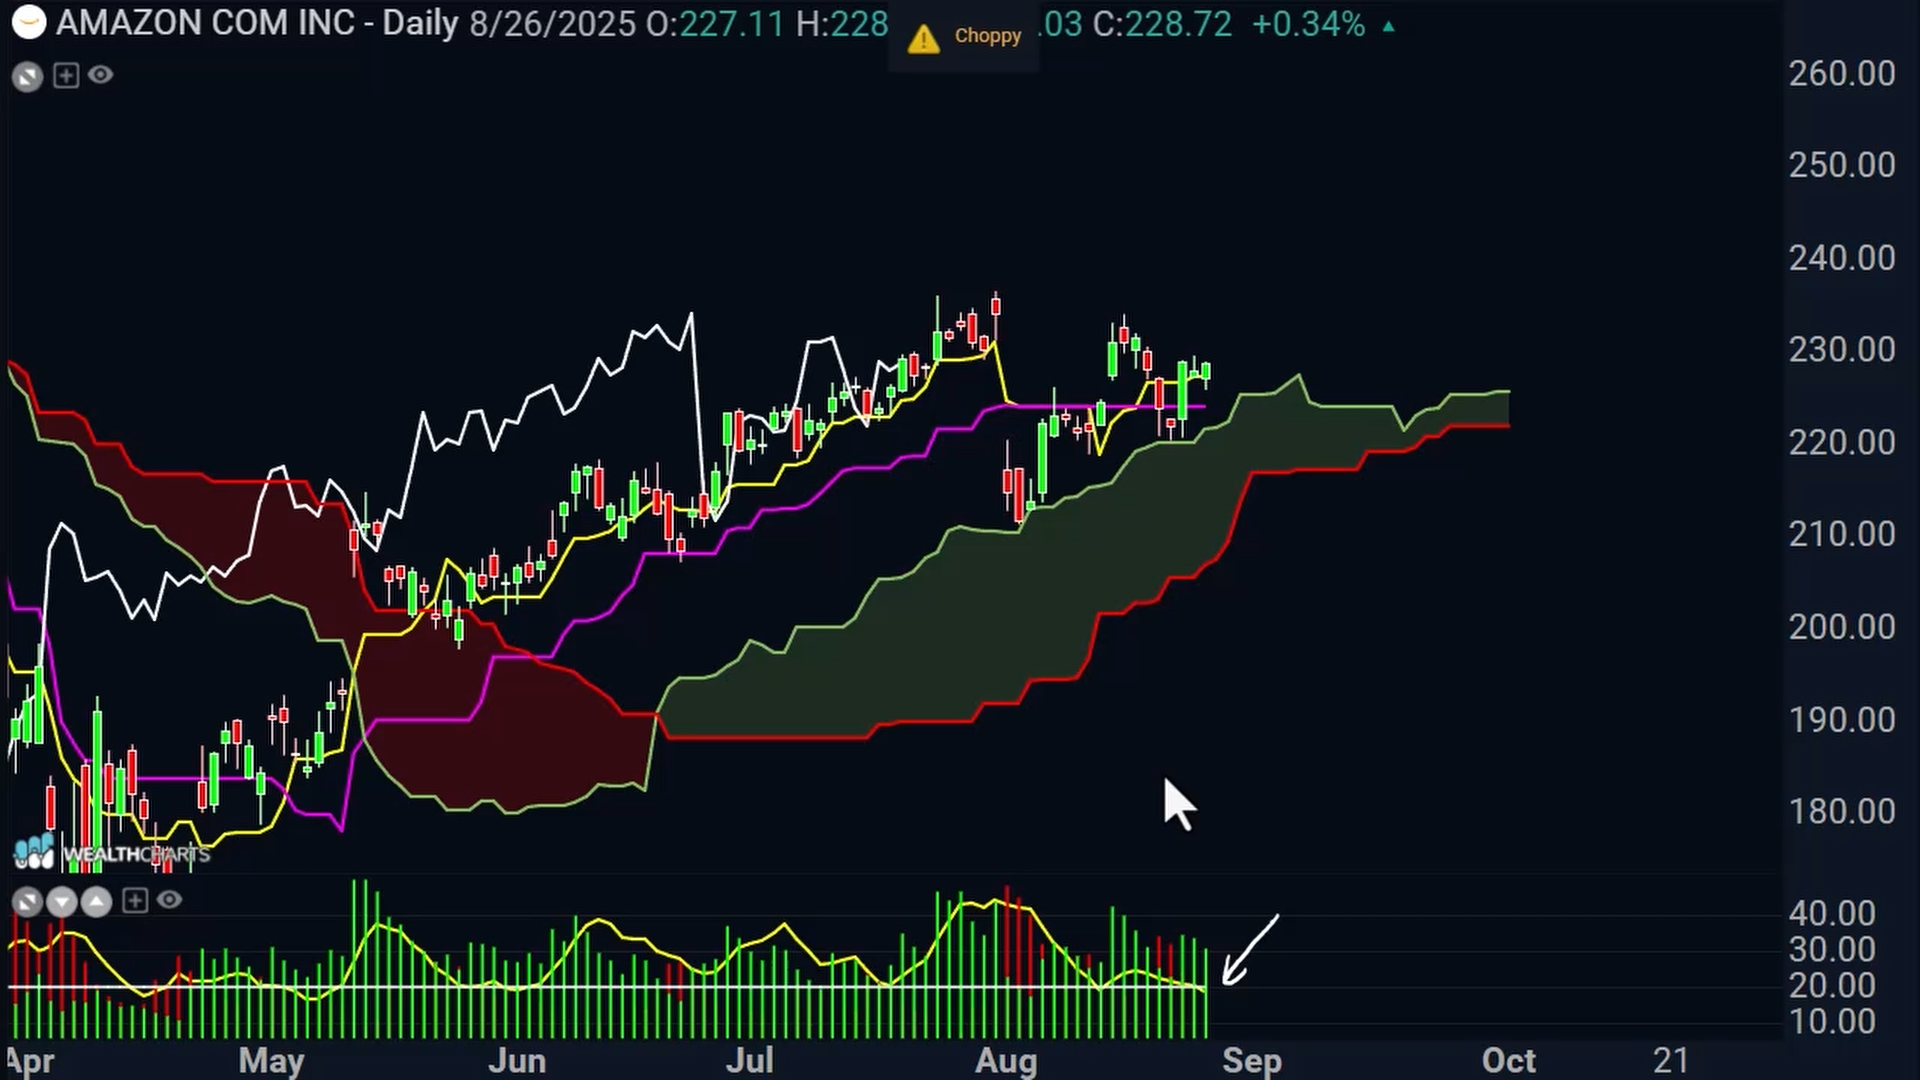Click the 180.00 price axis label
The height and width of the screenshot is (1080, 1920).
(1842, 811)
